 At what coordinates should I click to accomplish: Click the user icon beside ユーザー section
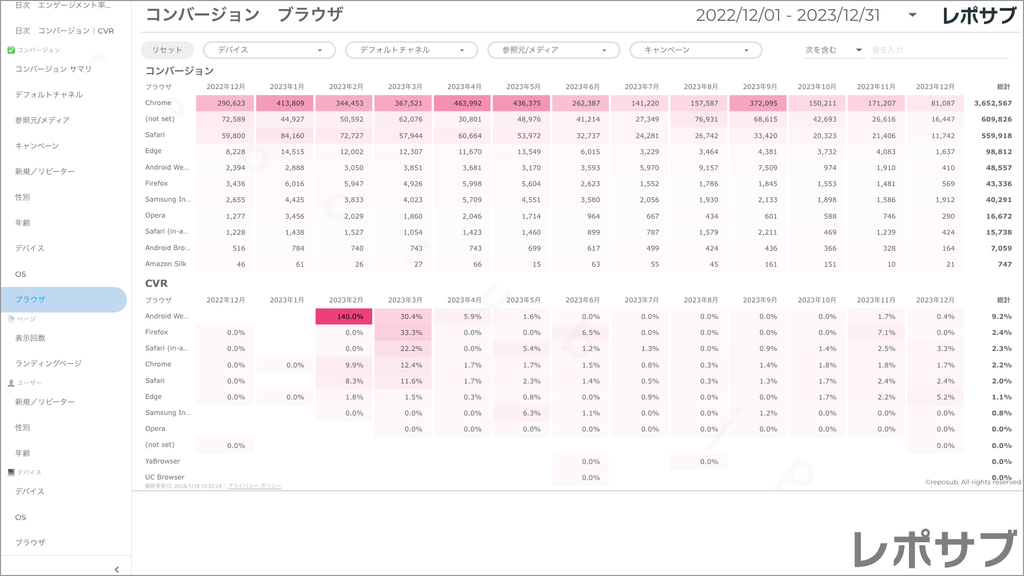[11, 383]
